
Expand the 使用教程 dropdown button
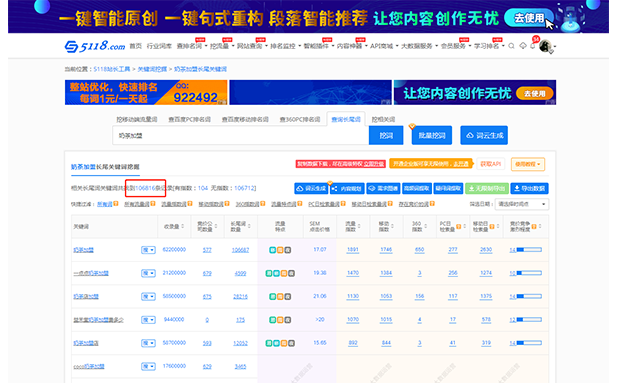tap(528, 164)
